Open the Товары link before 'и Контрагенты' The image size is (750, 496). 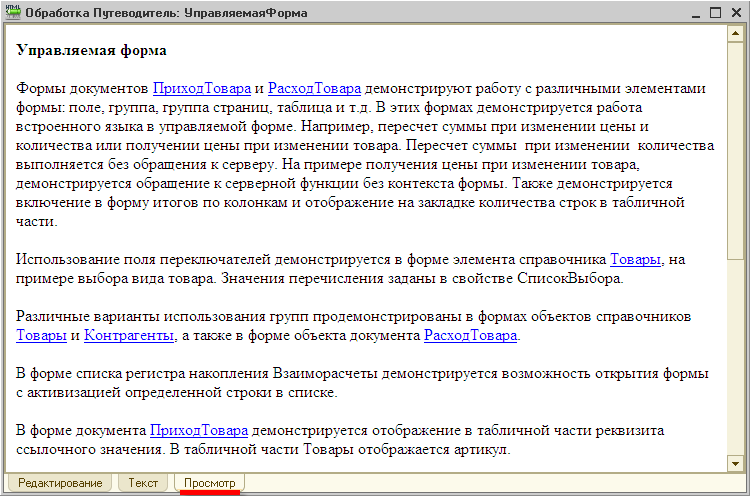[x=41, y=335]
